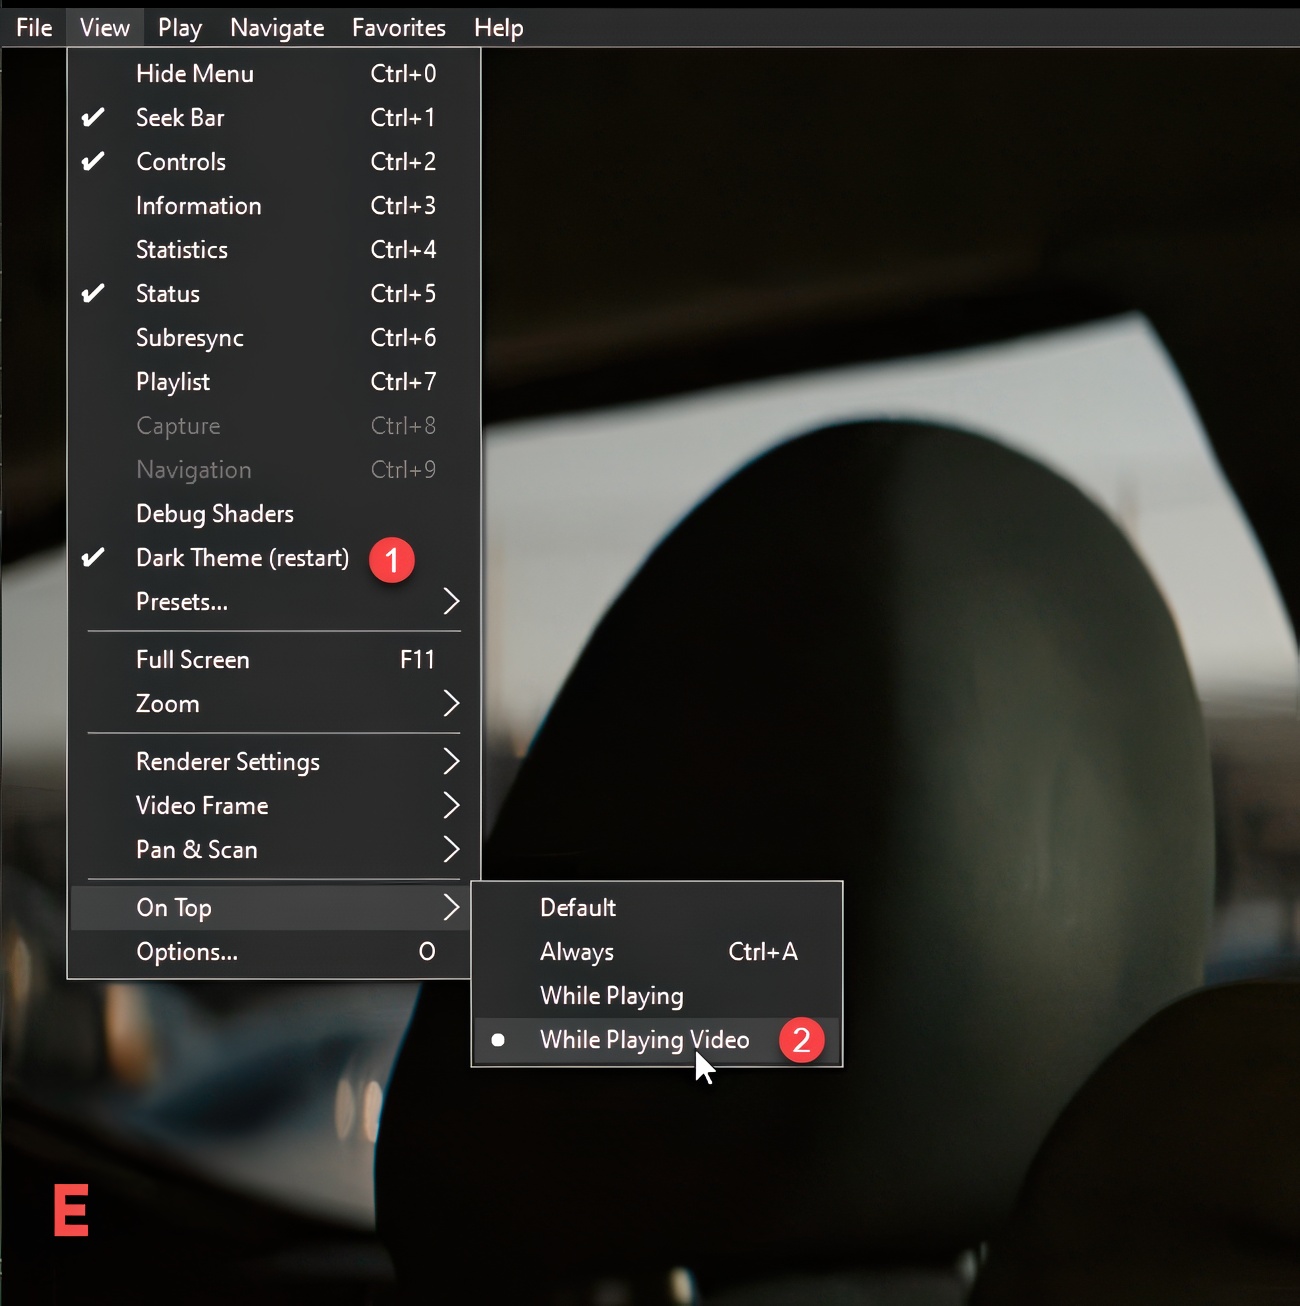Select Hide Menu entry
Image resolution: width=1300 pixels, height=1306 pixels.
click(274, 74)
